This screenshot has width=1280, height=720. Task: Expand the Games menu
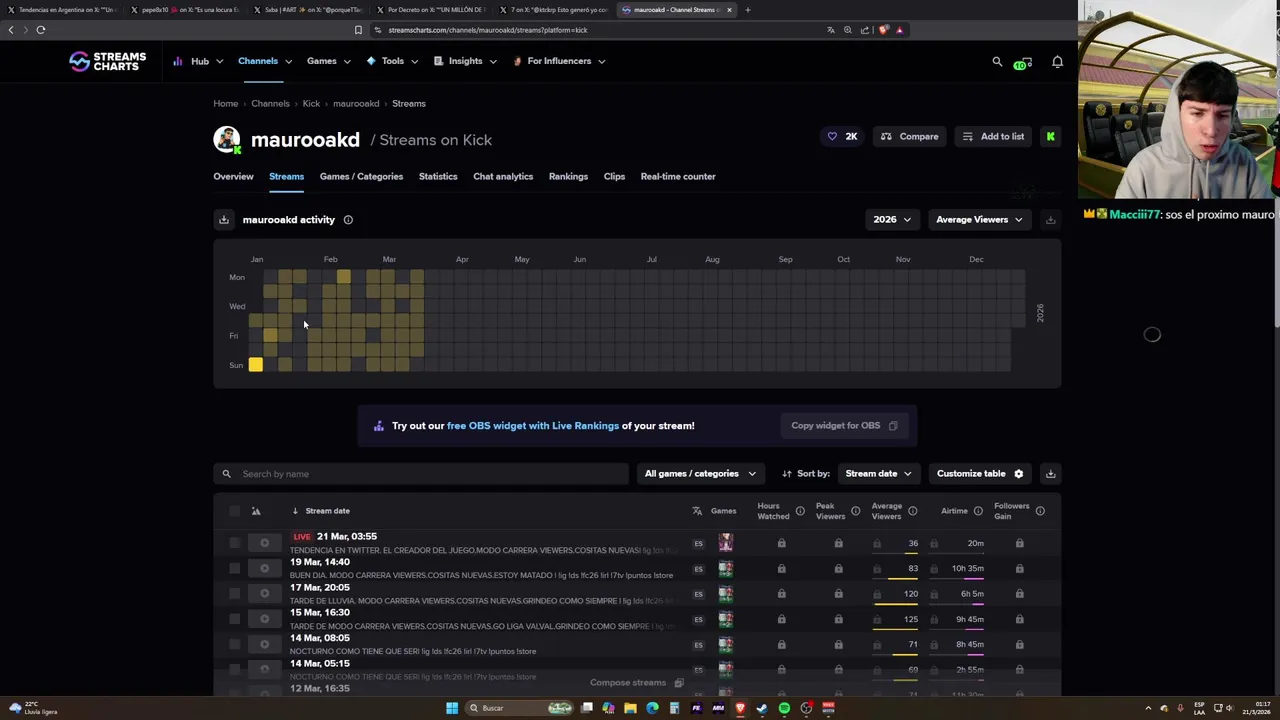click(328, 61)
